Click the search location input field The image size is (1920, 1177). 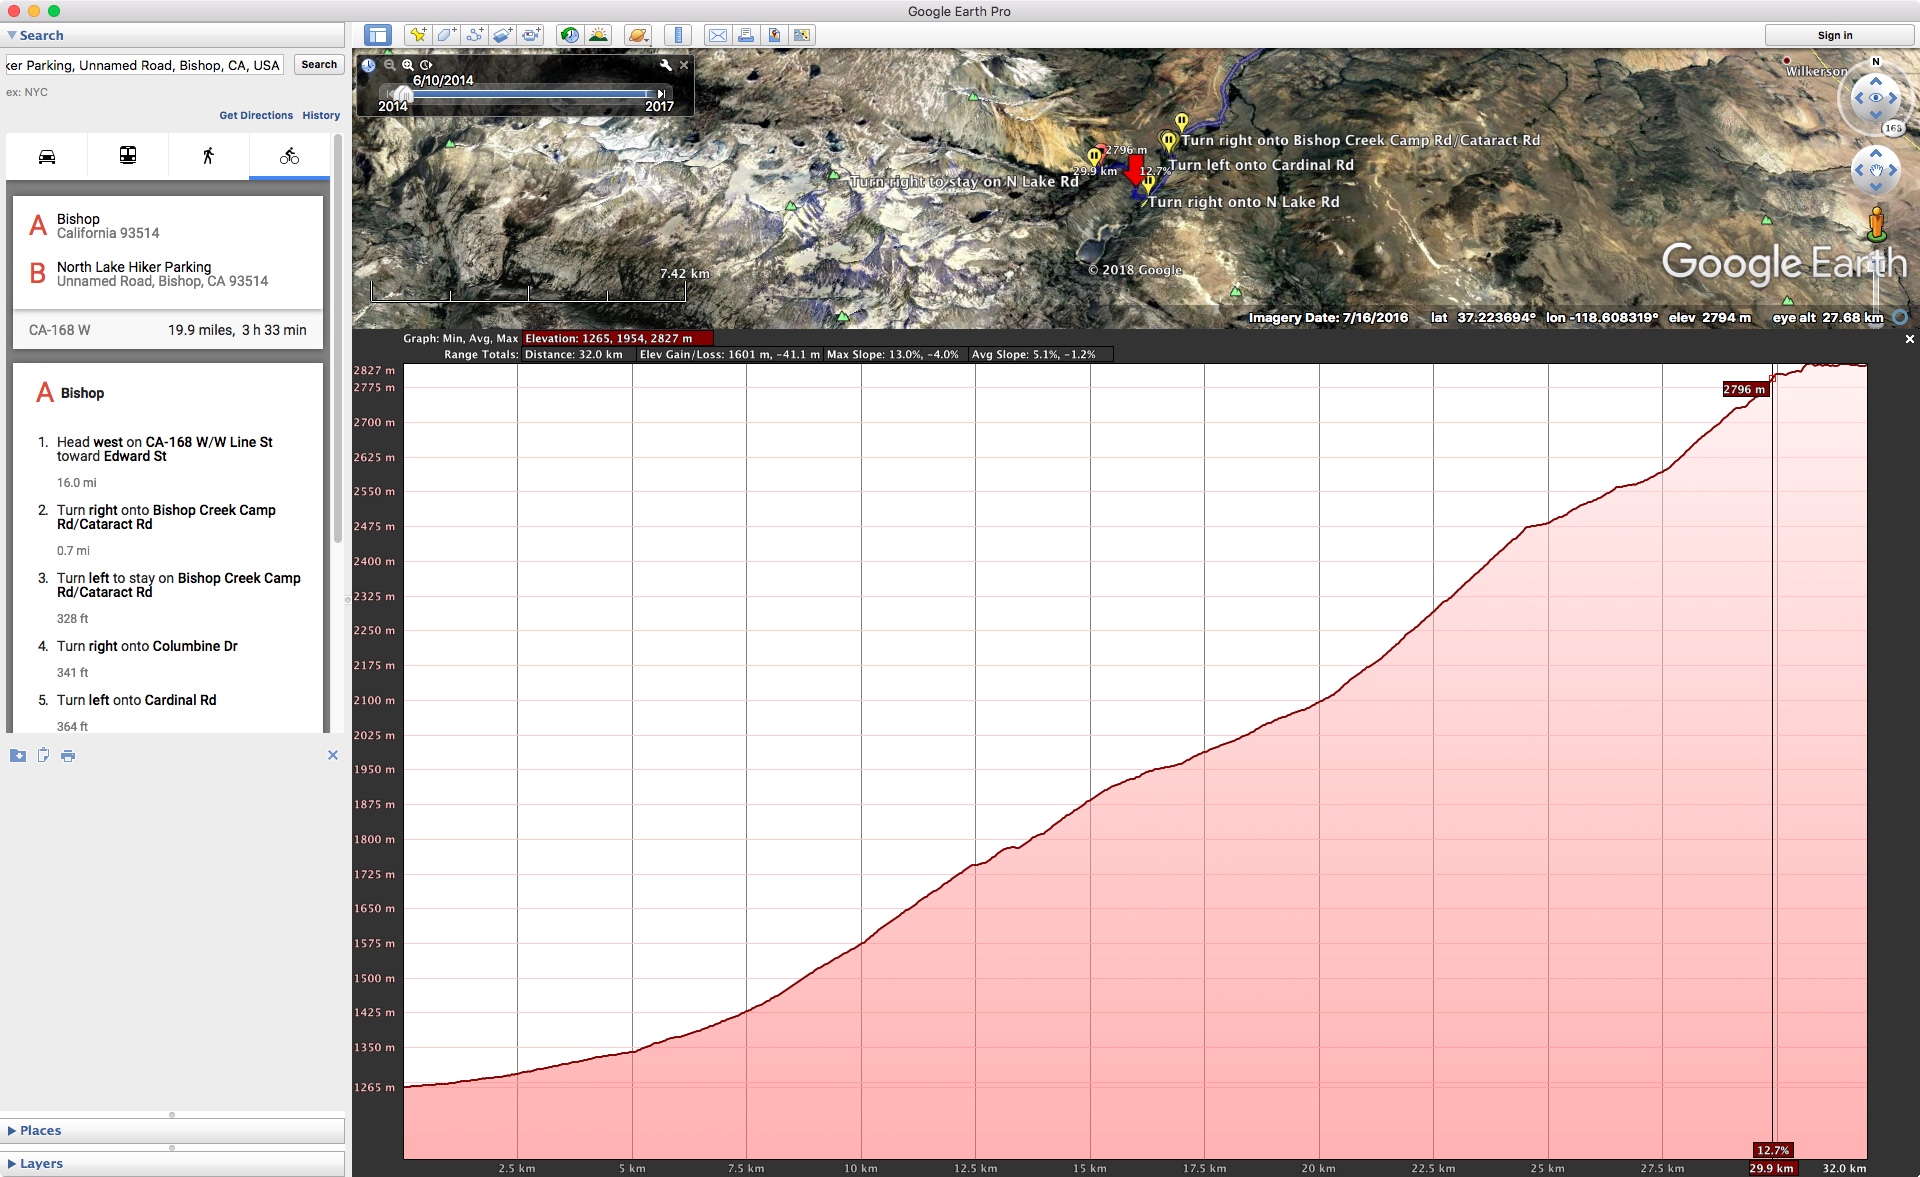144,65
